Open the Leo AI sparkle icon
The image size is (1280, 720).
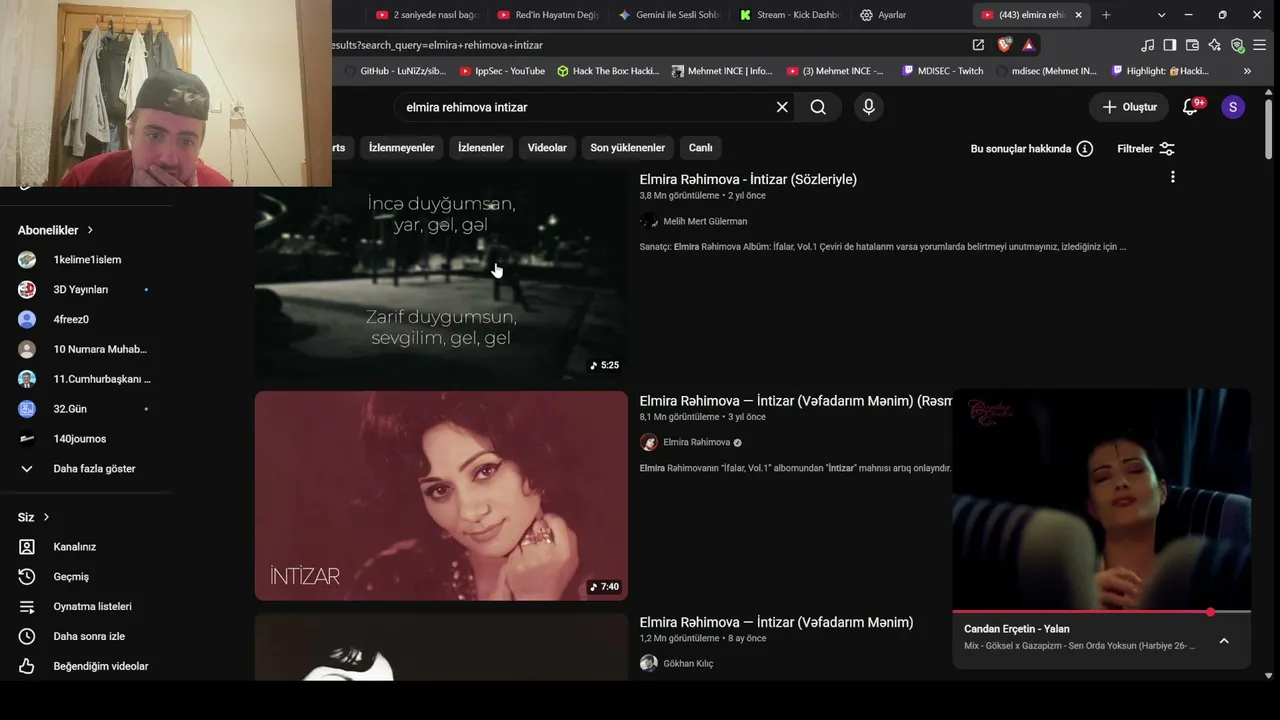click(x=1214, y=45)
